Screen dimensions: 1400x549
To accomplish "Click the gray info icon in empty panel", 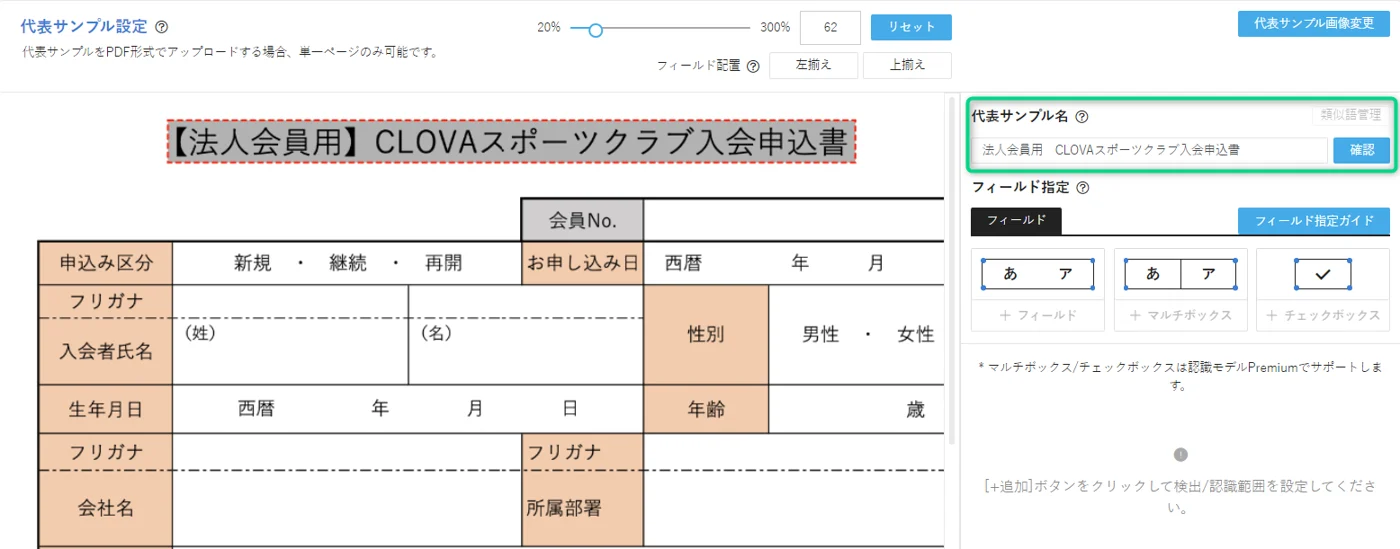I will point(1180,454).
